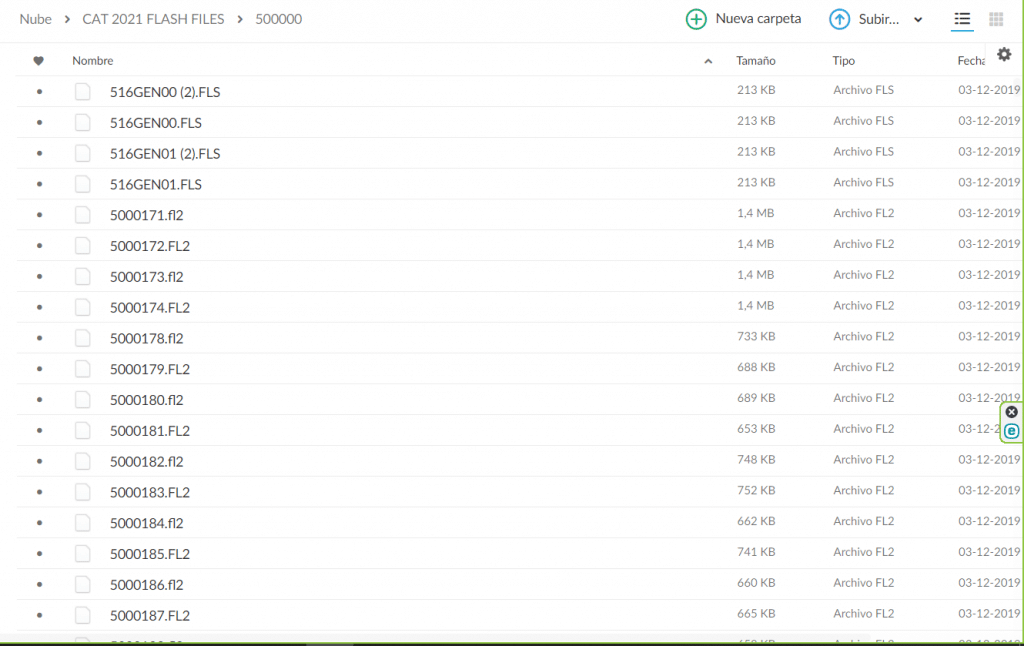Click the date of 5000172.FL2

pos(989,244)
